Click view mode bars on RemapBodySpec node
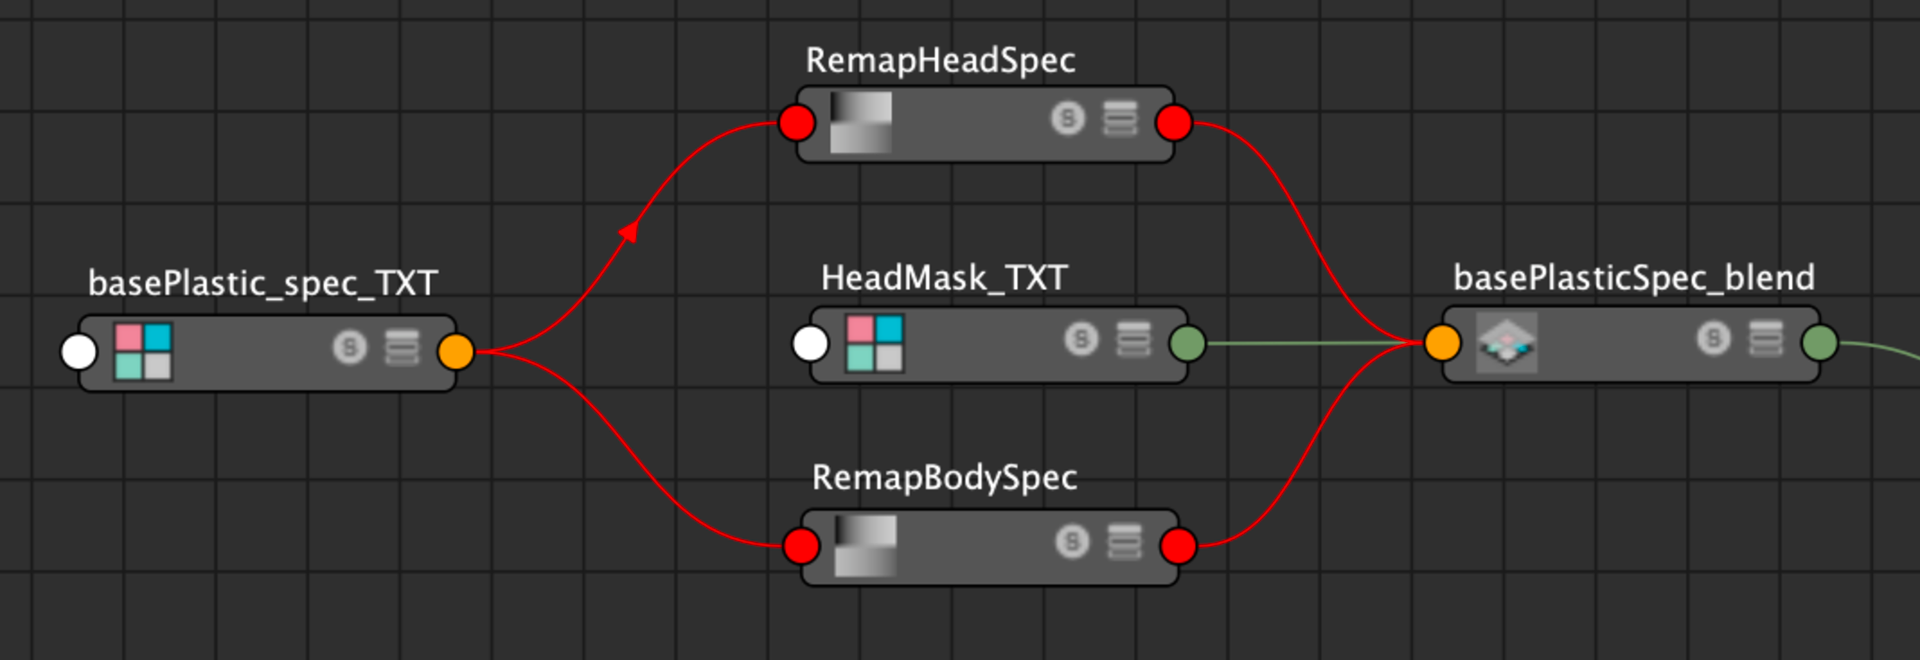Screen dimensions: 1920x660 click(1124, 542)
